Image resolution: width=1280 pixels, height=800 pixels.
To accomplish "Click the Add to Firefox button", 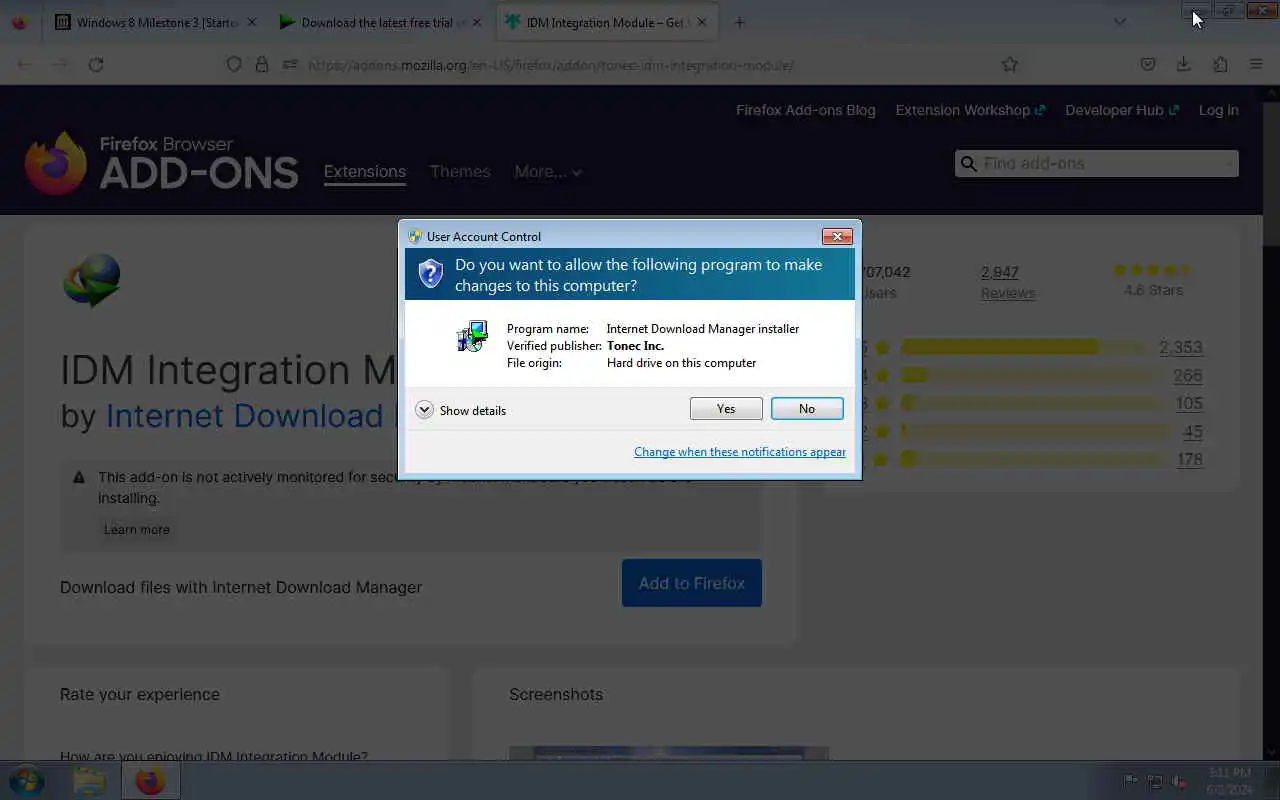I will [692, 583].
